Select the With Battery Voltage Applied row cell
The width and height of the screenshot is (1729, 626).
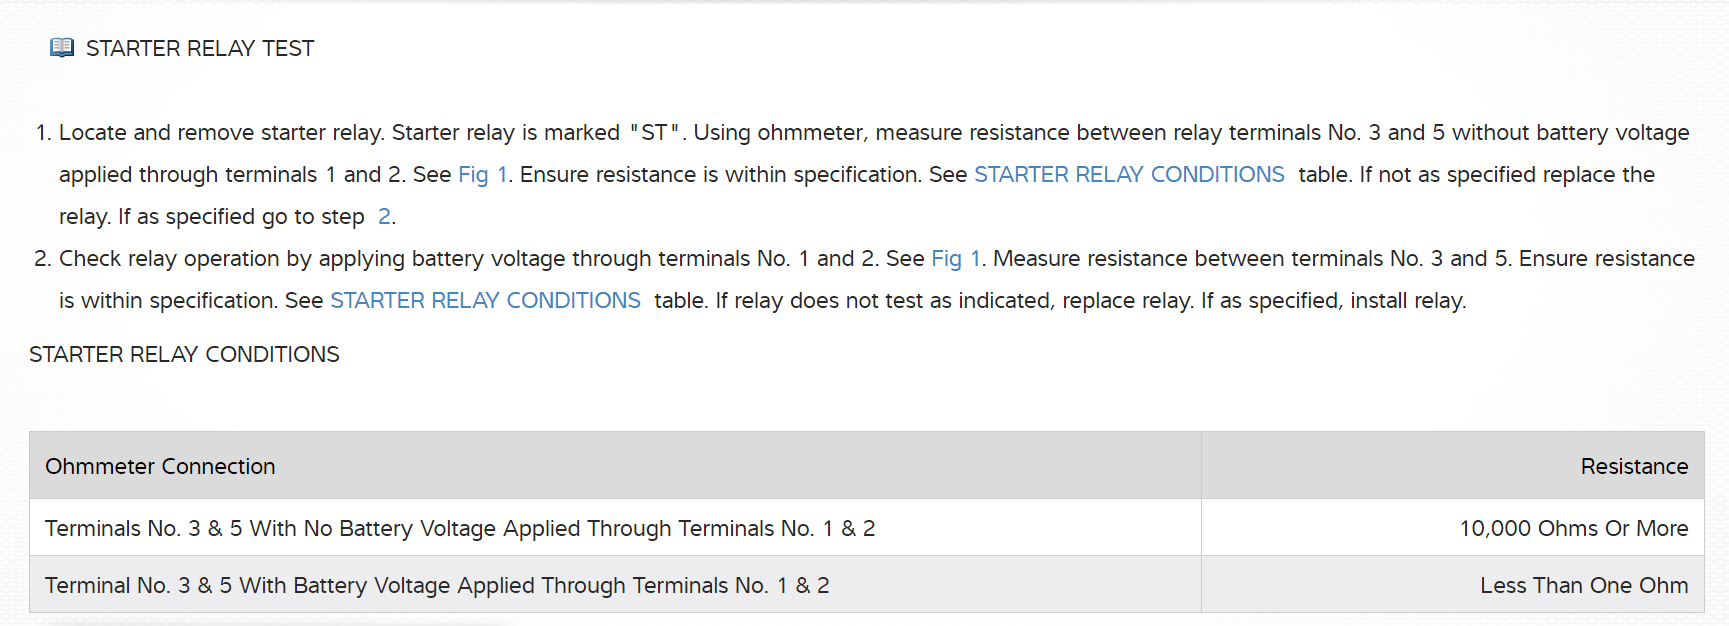(x=437, y=586)
